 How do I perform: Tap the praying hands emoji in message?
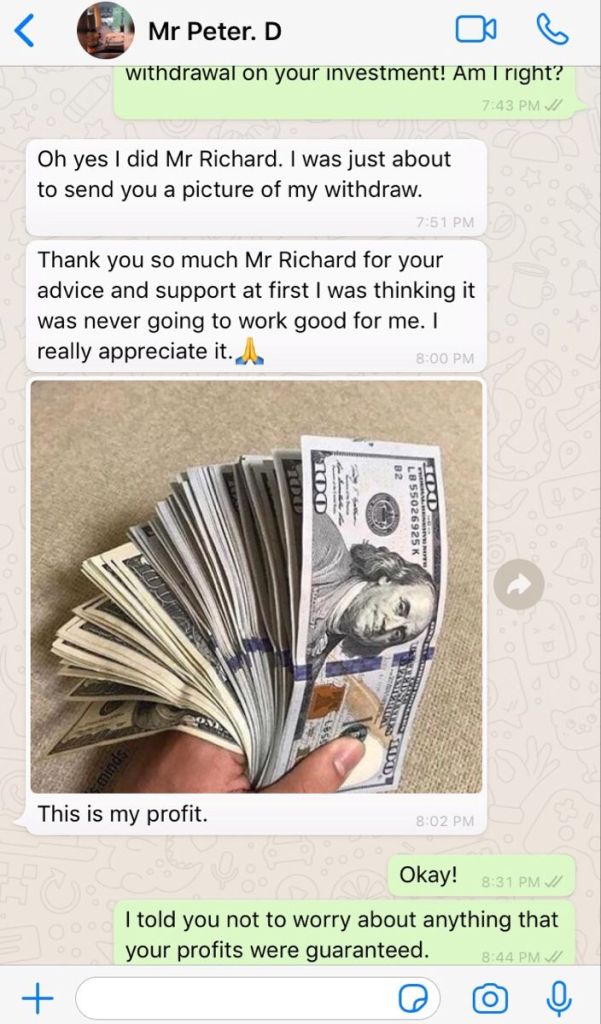click(x=249, y=351)
